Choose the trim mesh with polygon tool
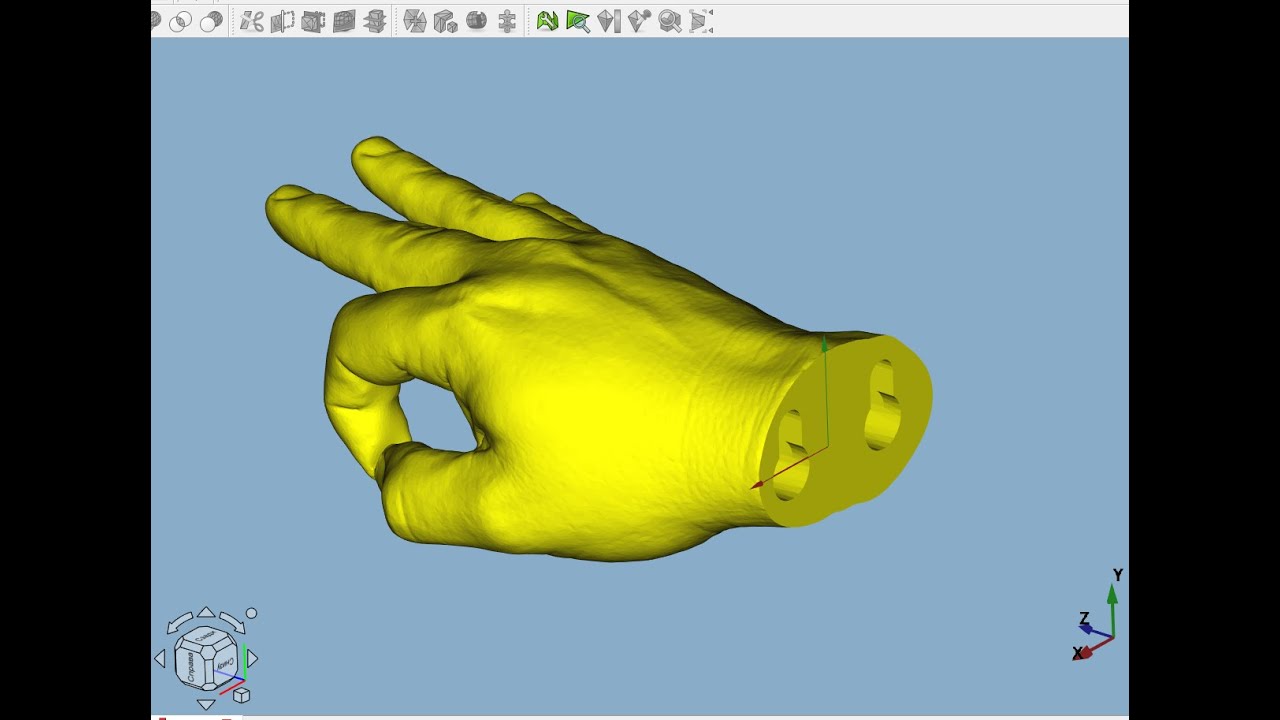This screenshot has height=720, width=1280. [x=283, y=21]
